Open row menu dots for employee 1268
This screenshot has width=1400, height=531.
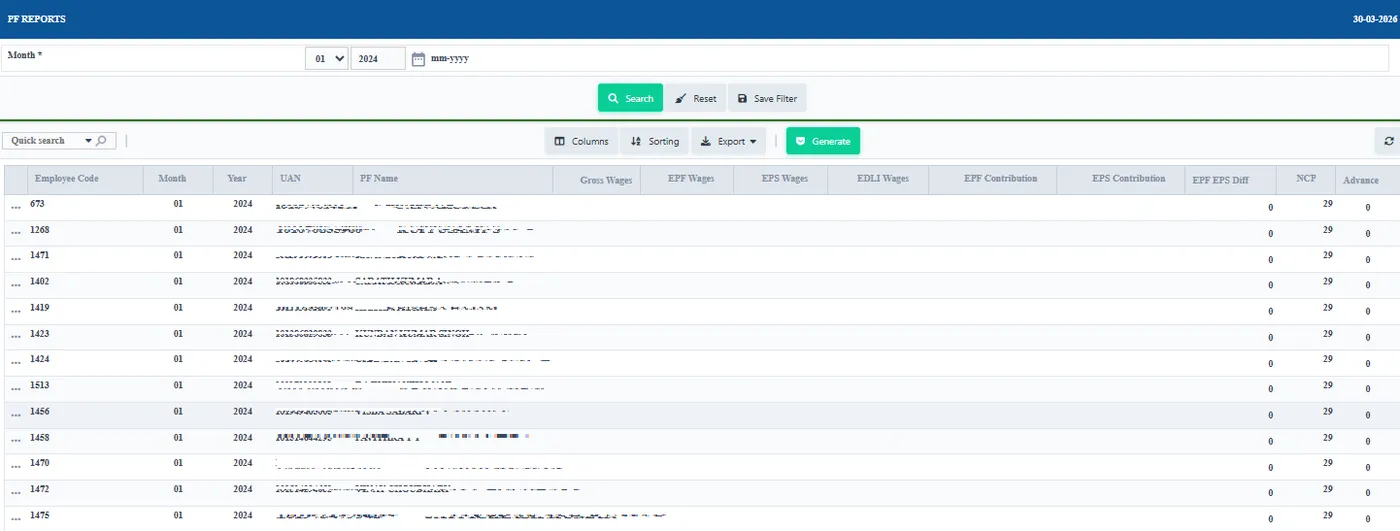[15, 233]
